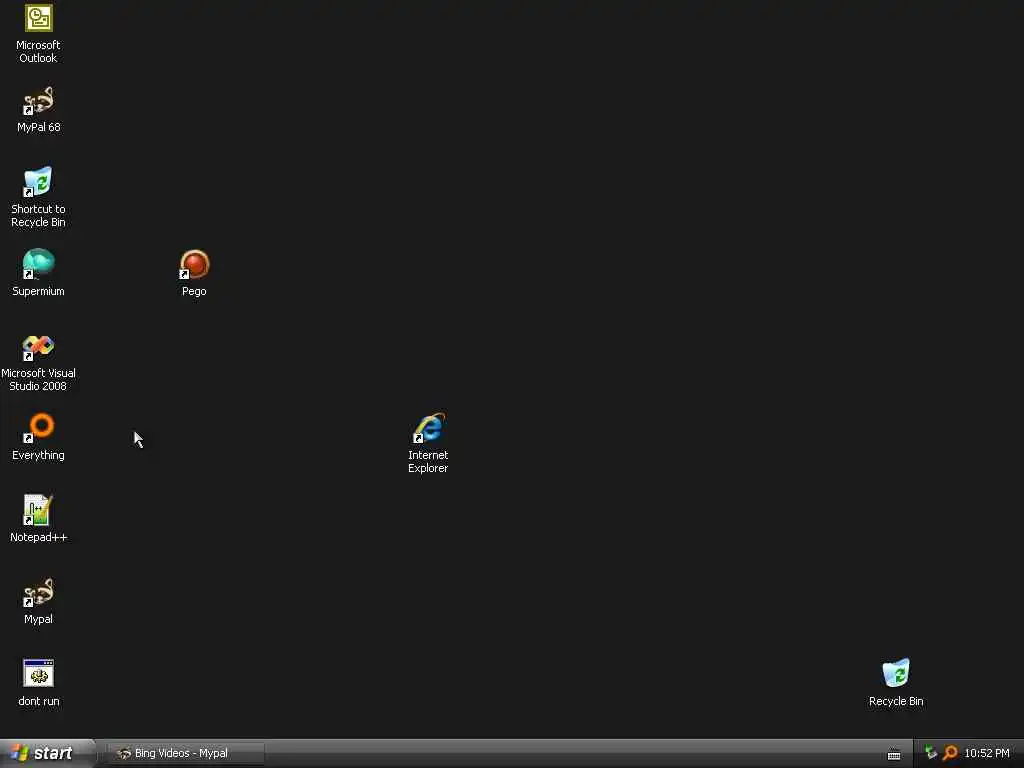
Task: Open the Everything magnifier tray icon
Action: [950, 753]
